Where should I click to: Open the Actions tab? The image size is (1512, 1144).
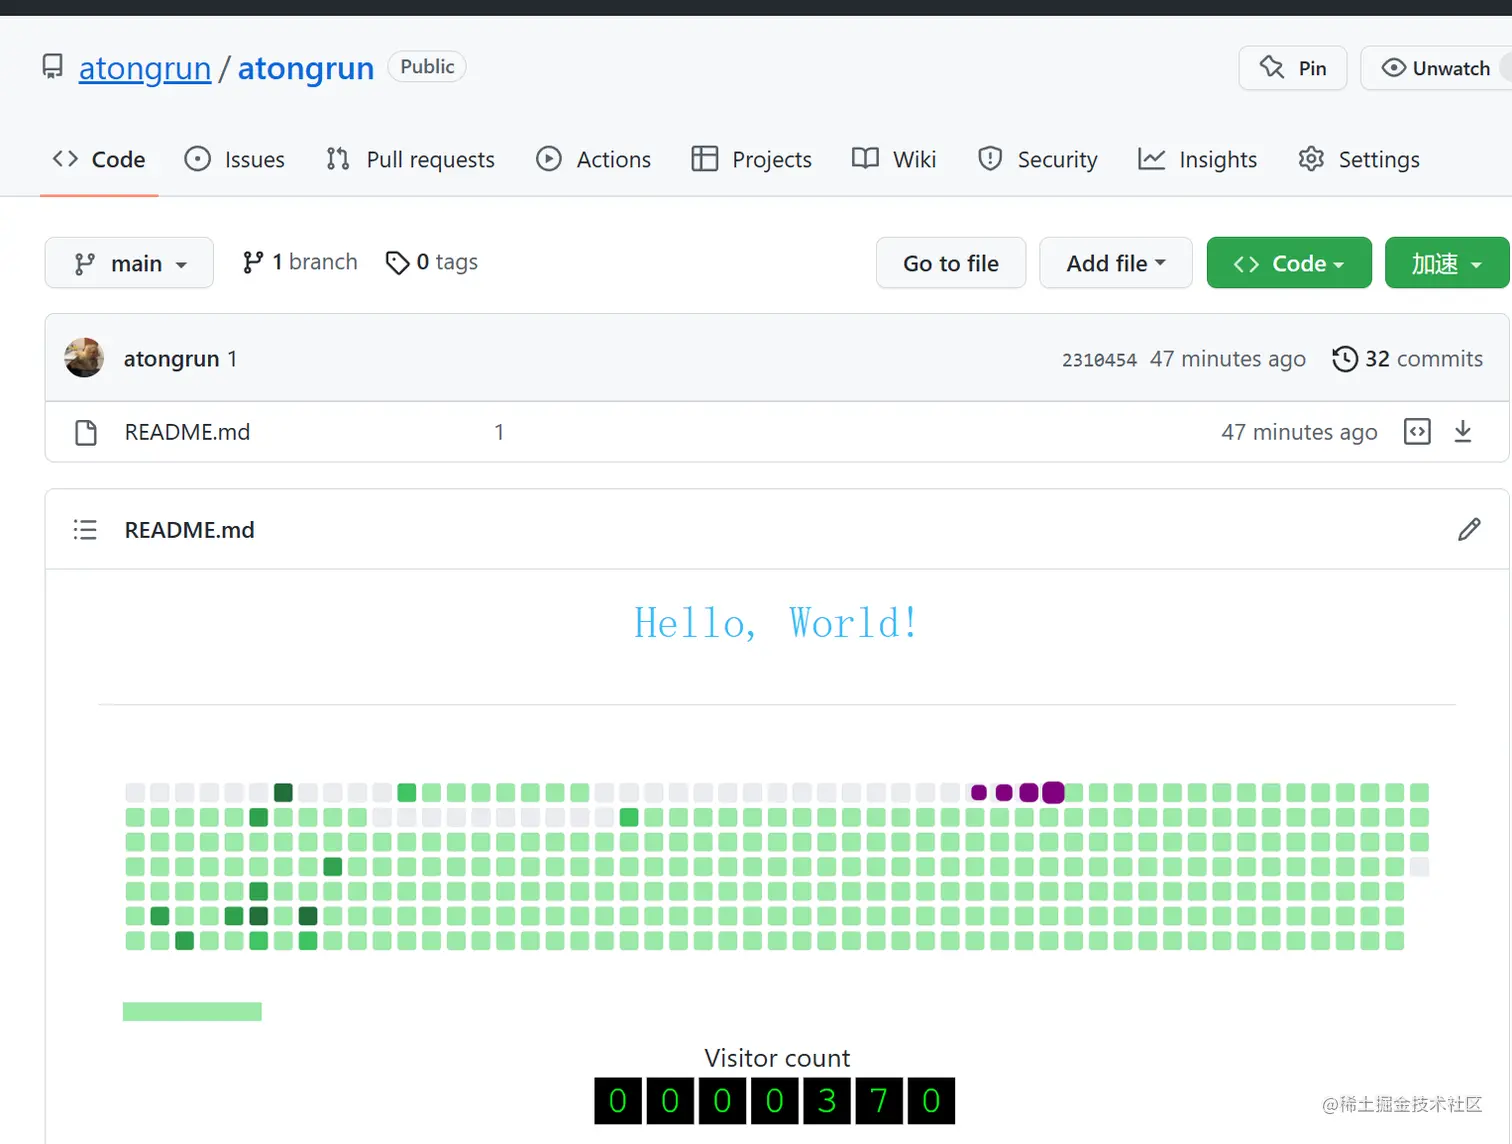pyautogui.click(x=593, y=159)
